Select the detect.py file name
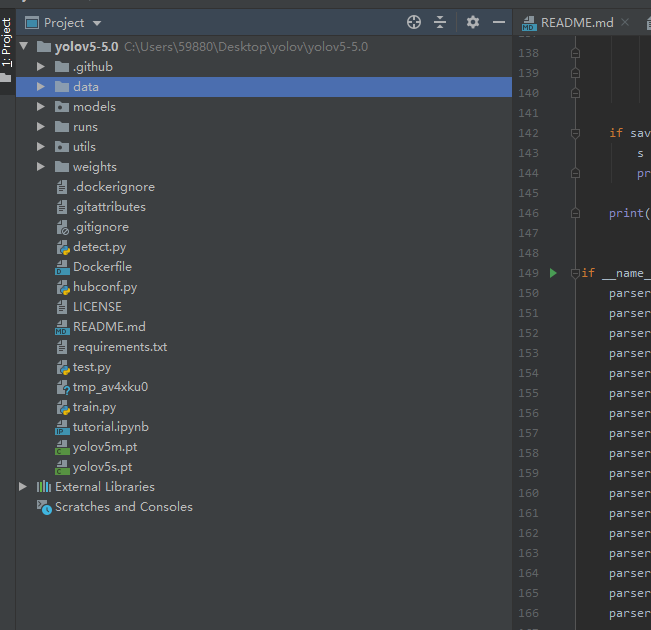This screenshot has width=651, height=630. [x=100, y=247]
